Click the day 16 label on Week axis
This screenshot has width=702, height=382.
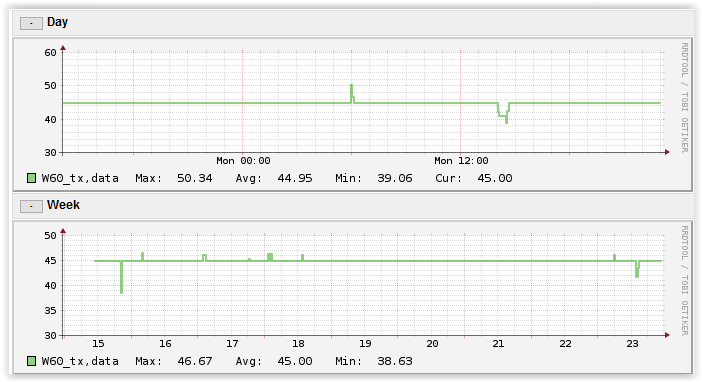pyautogui.click(x=165, y=344)
